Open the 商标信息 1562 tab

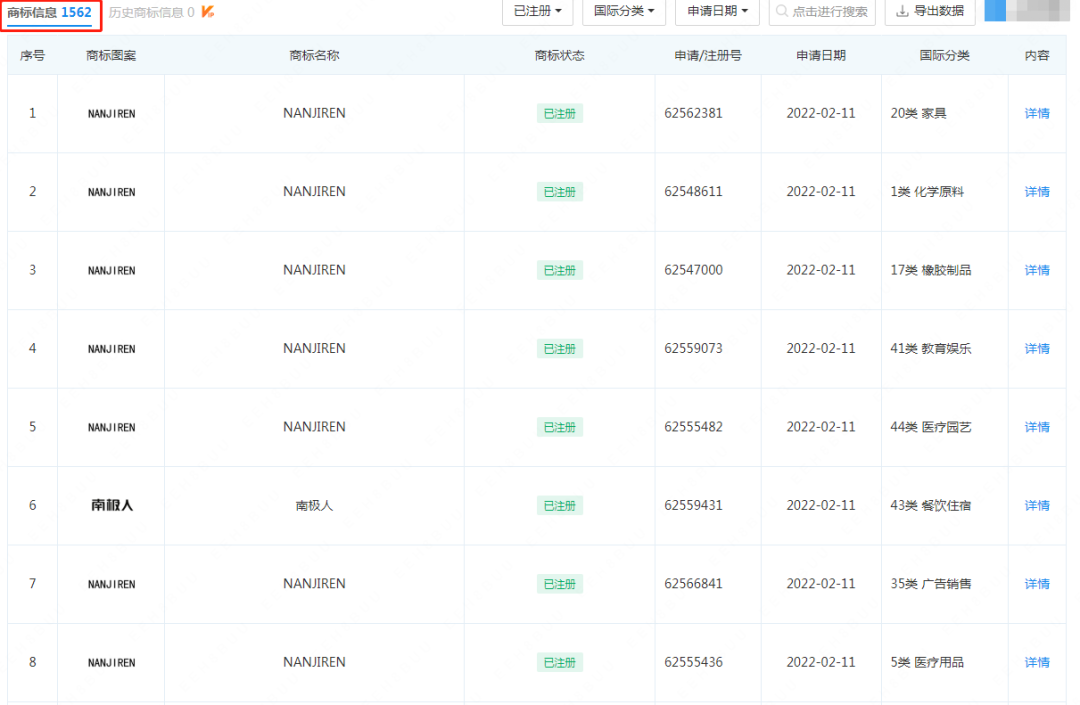point(50,12)
